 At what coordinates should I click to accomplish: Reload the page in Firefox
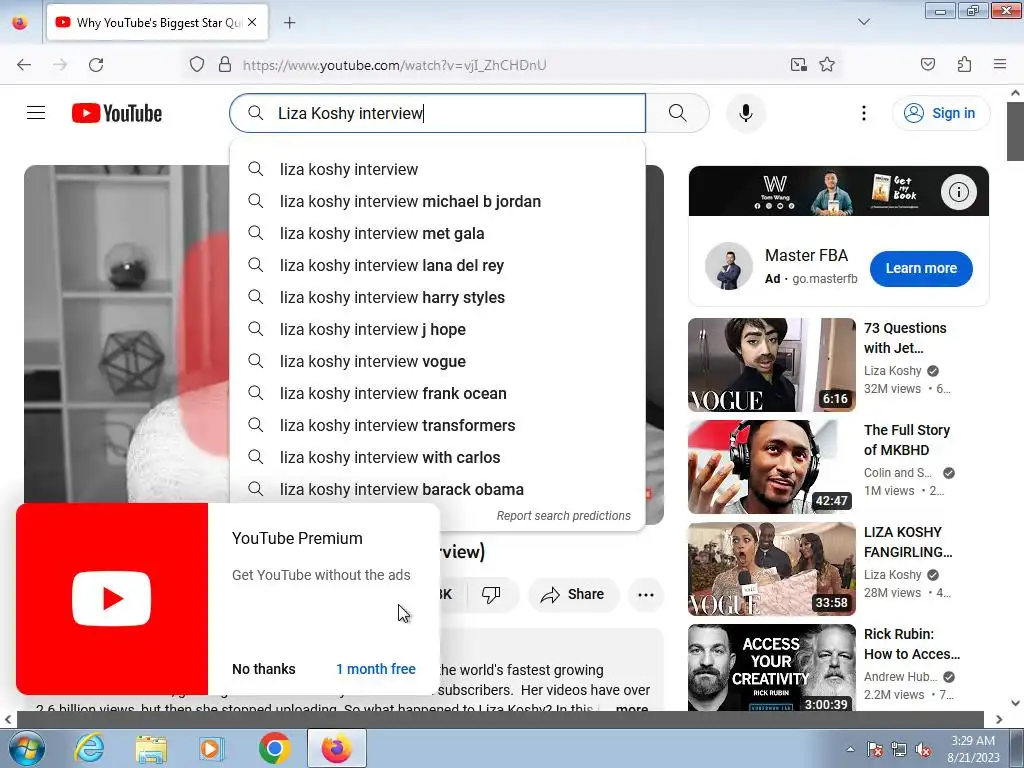(x=96, y=65)
